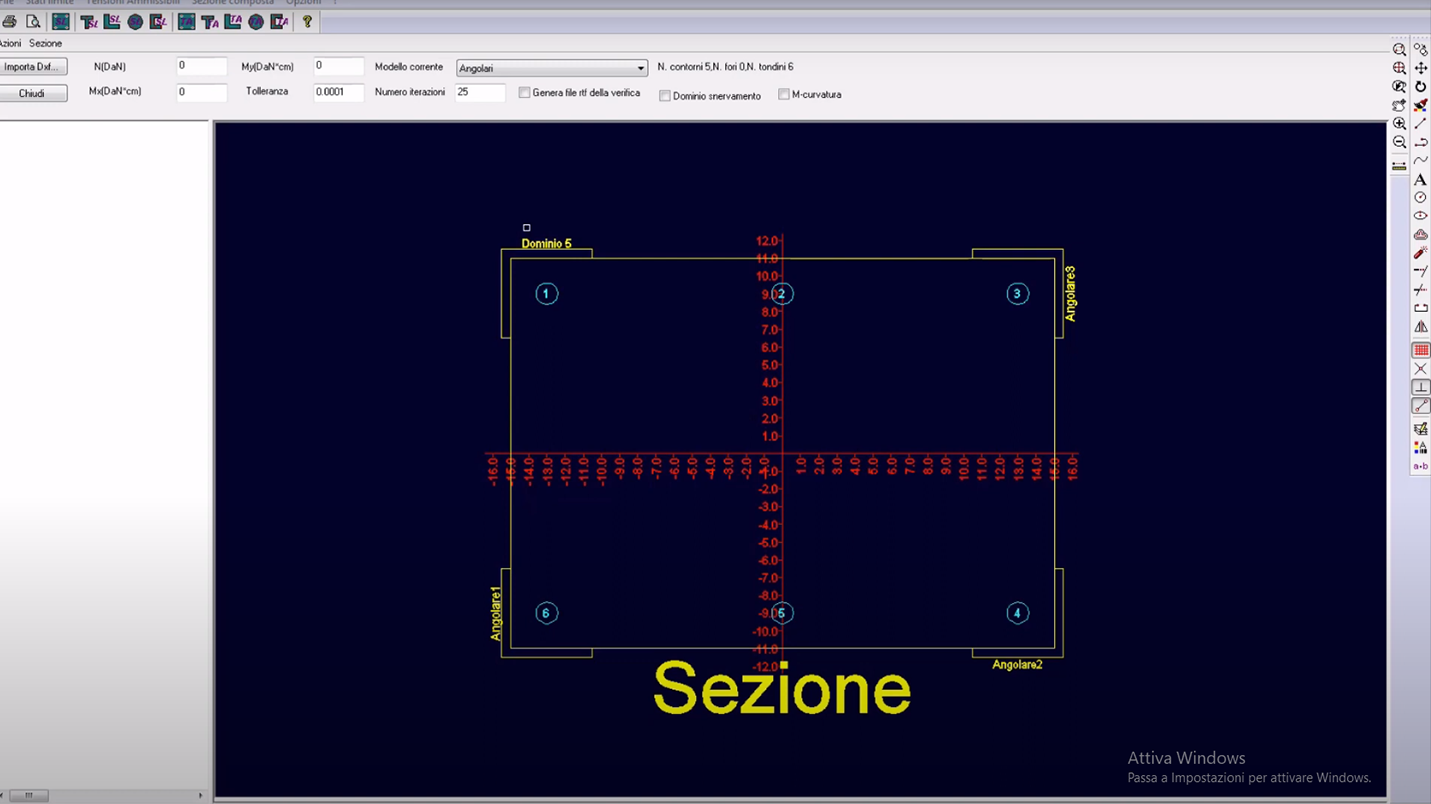Screen dimensions: 1431x804
Task: Click the Importa Dxf... button
Action: click(32, 67)
